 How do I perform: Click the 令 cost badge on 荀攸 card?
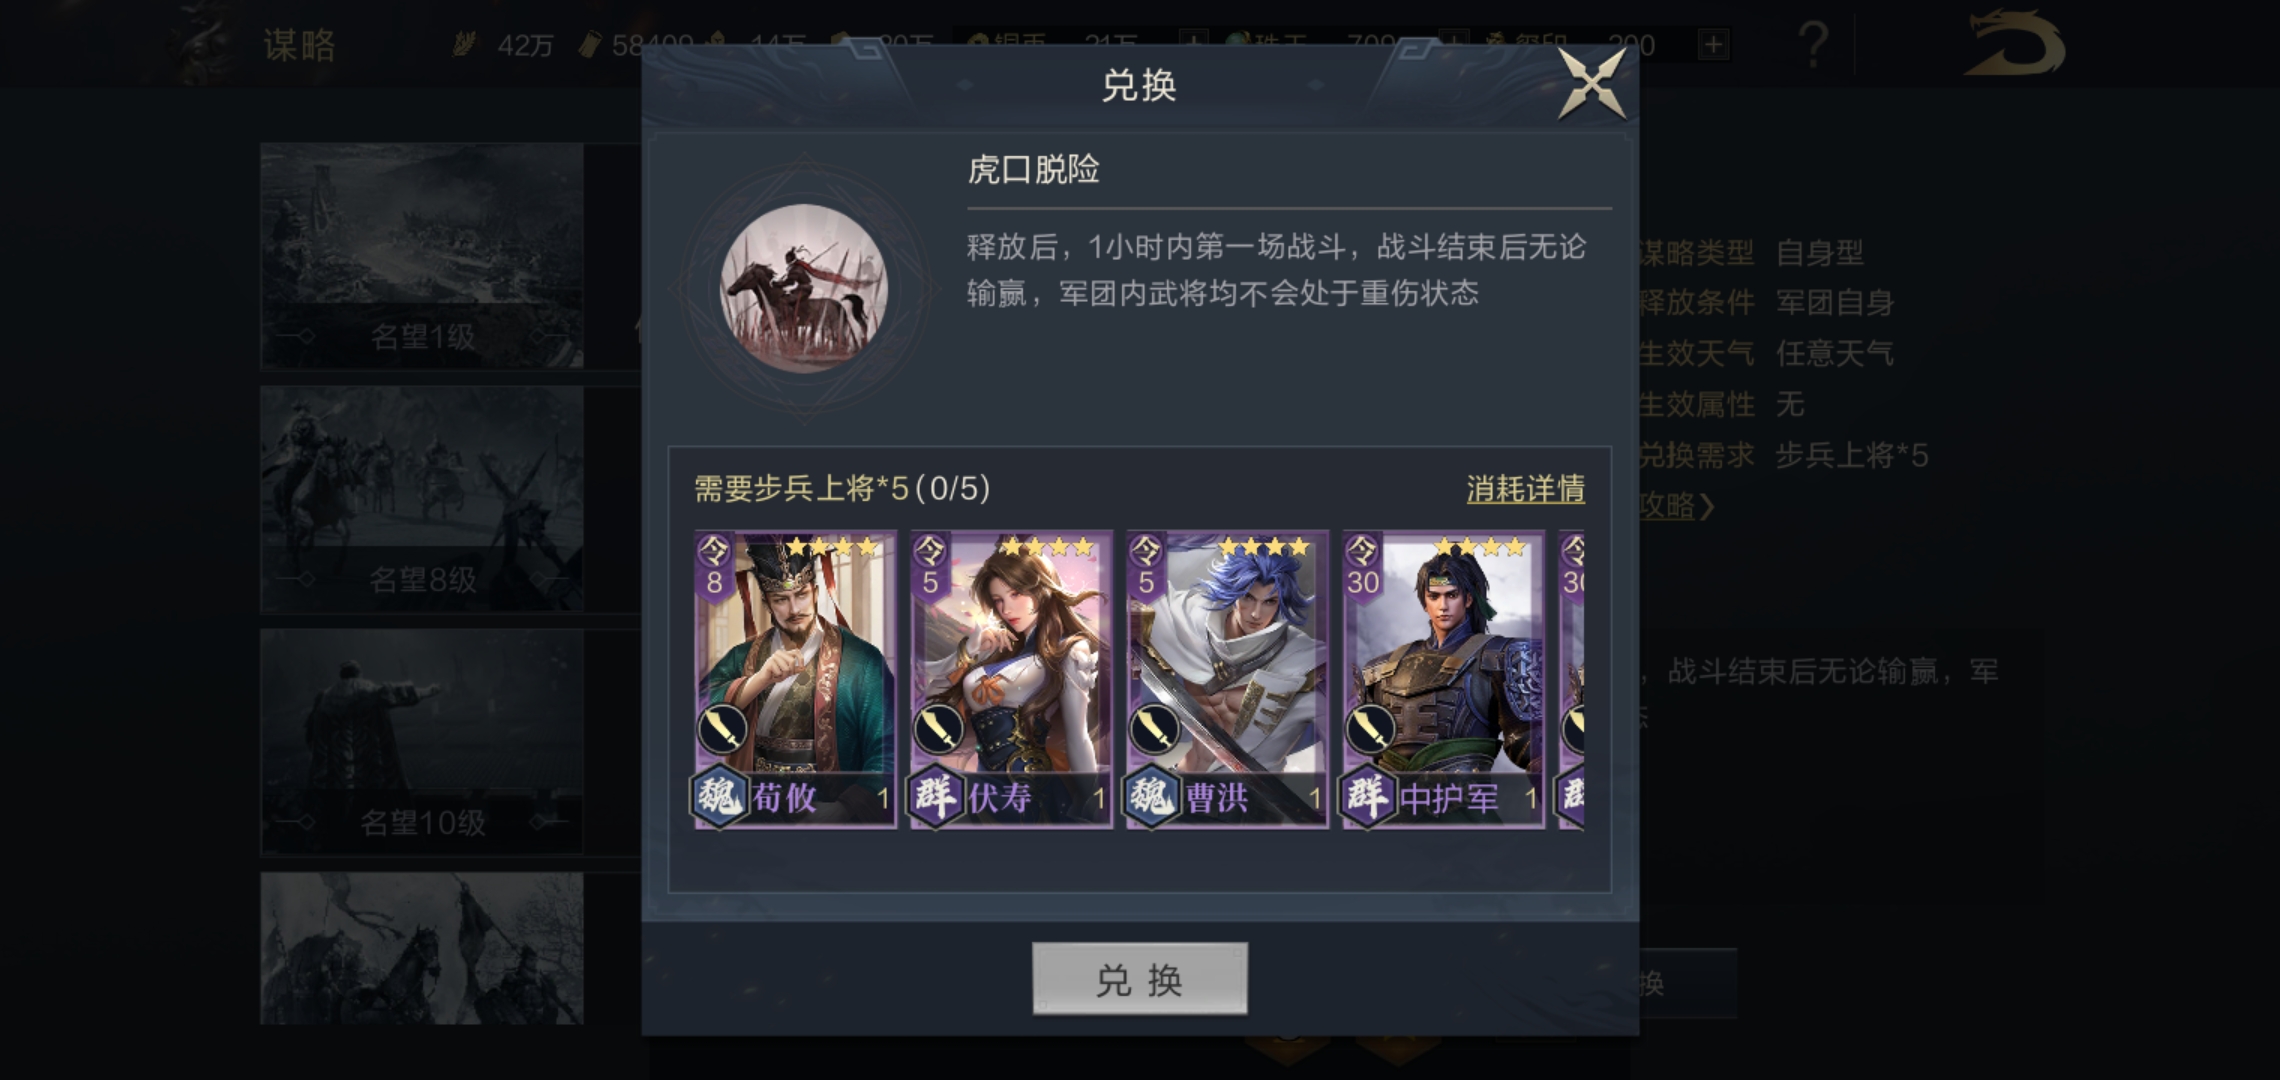pos(714,565)
